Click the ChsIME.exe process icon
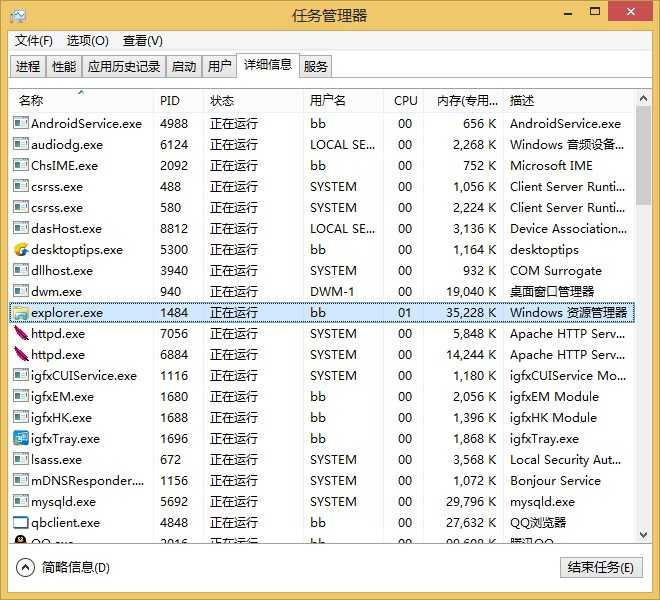Screen dimensions: 660x600 coord(21,165)
